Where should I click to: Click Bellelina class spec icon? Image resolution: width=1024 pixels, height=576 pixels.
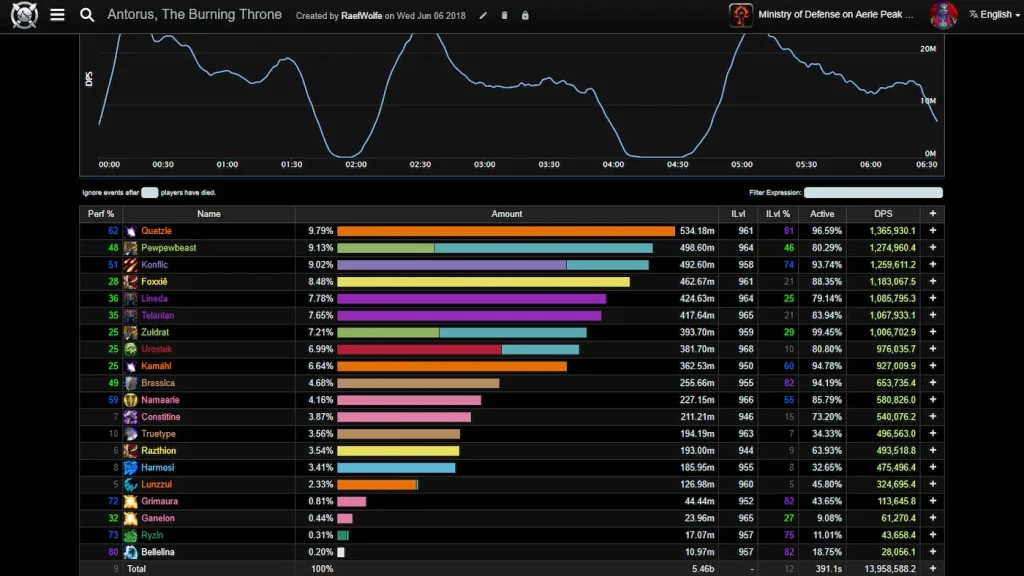click(131, 552)
